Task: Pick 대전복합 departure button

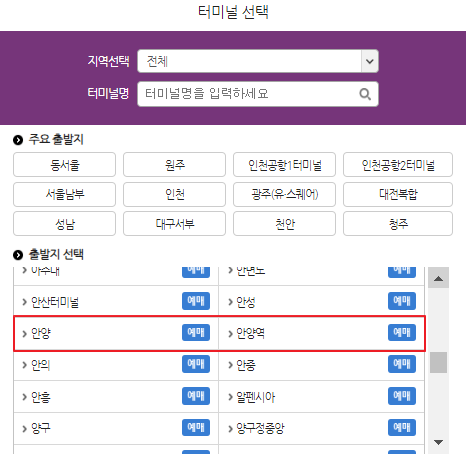Action: (398, 194)
